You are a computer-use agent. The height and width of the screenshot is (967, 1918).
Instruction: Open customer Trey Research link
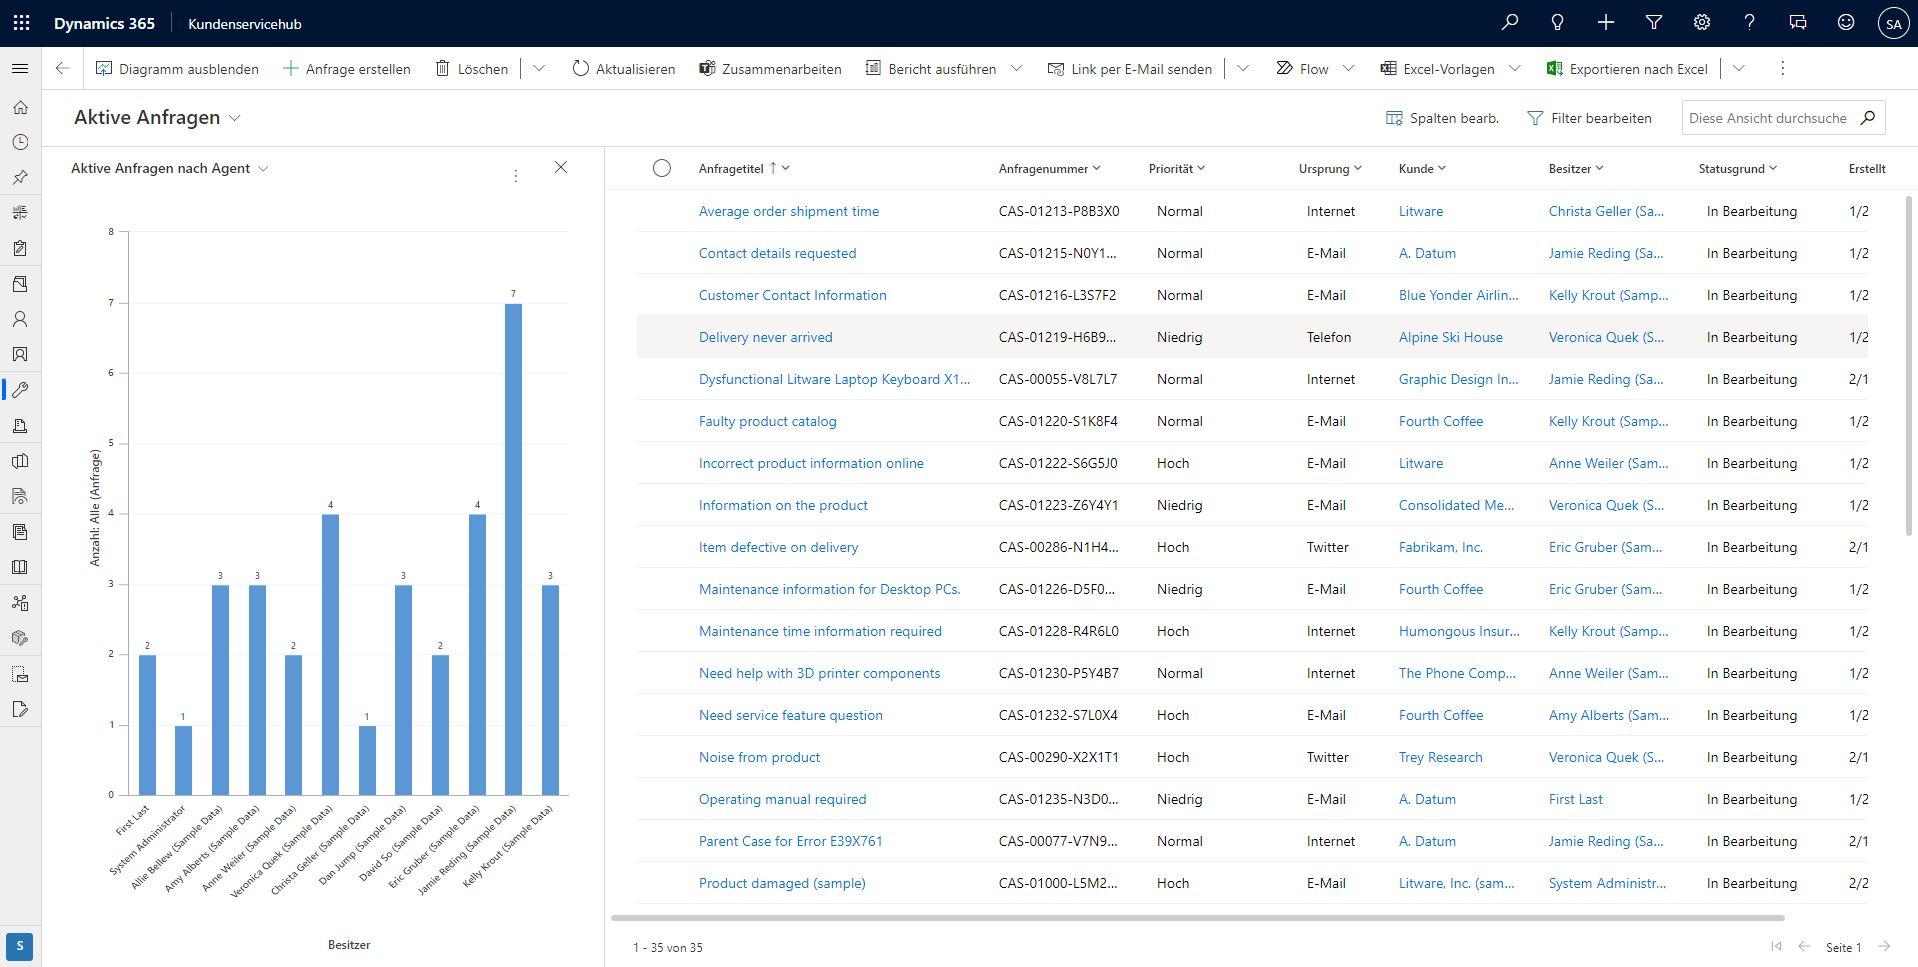1440,757
